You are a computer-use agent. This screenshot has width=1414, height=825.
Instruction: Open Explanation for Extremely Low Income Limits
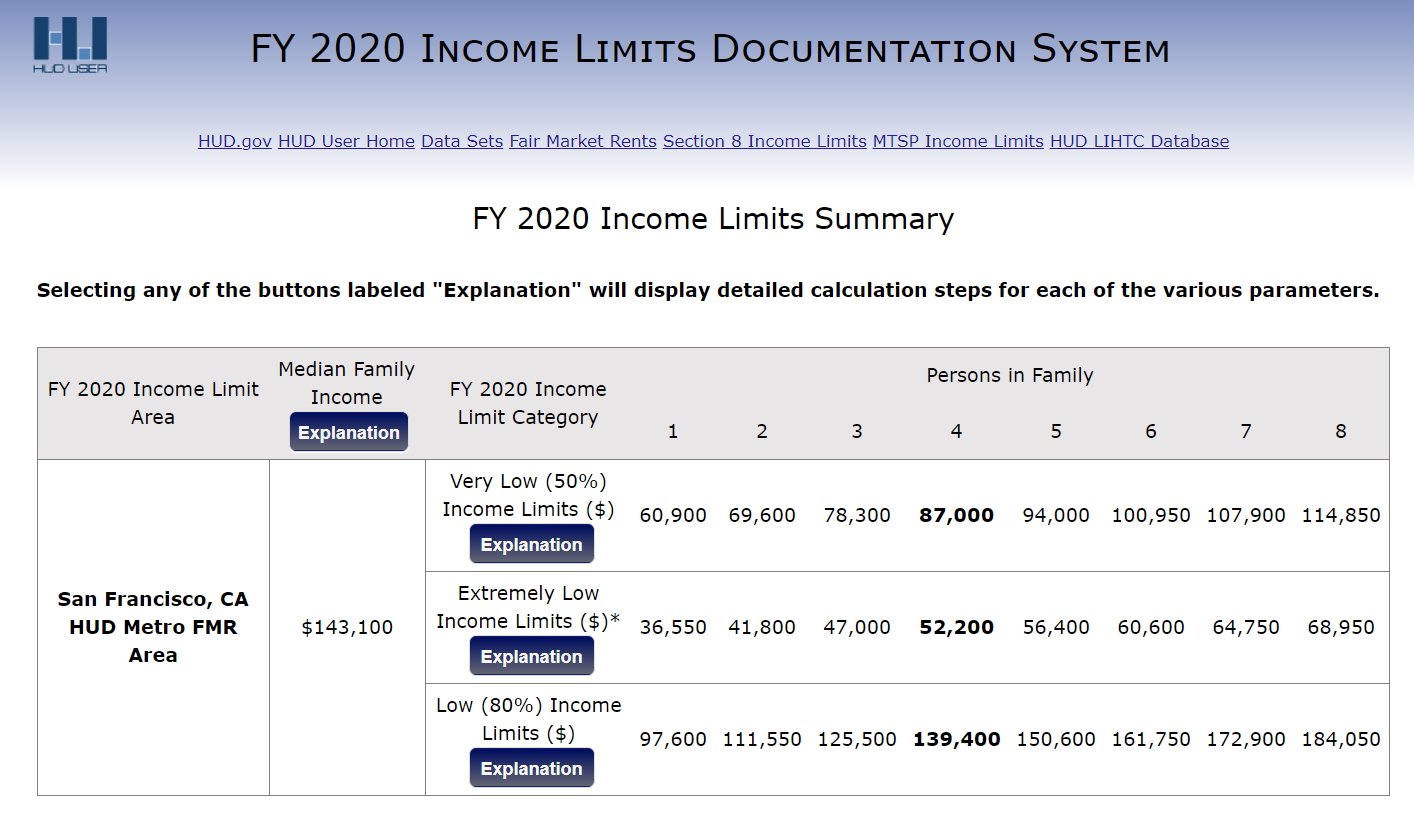[x=531, y=656]
